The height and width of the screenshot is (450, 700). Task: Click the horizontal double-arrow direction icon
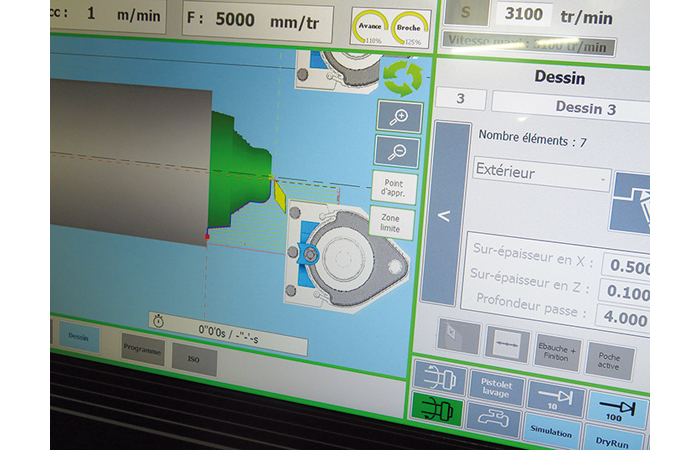(507, 343)
